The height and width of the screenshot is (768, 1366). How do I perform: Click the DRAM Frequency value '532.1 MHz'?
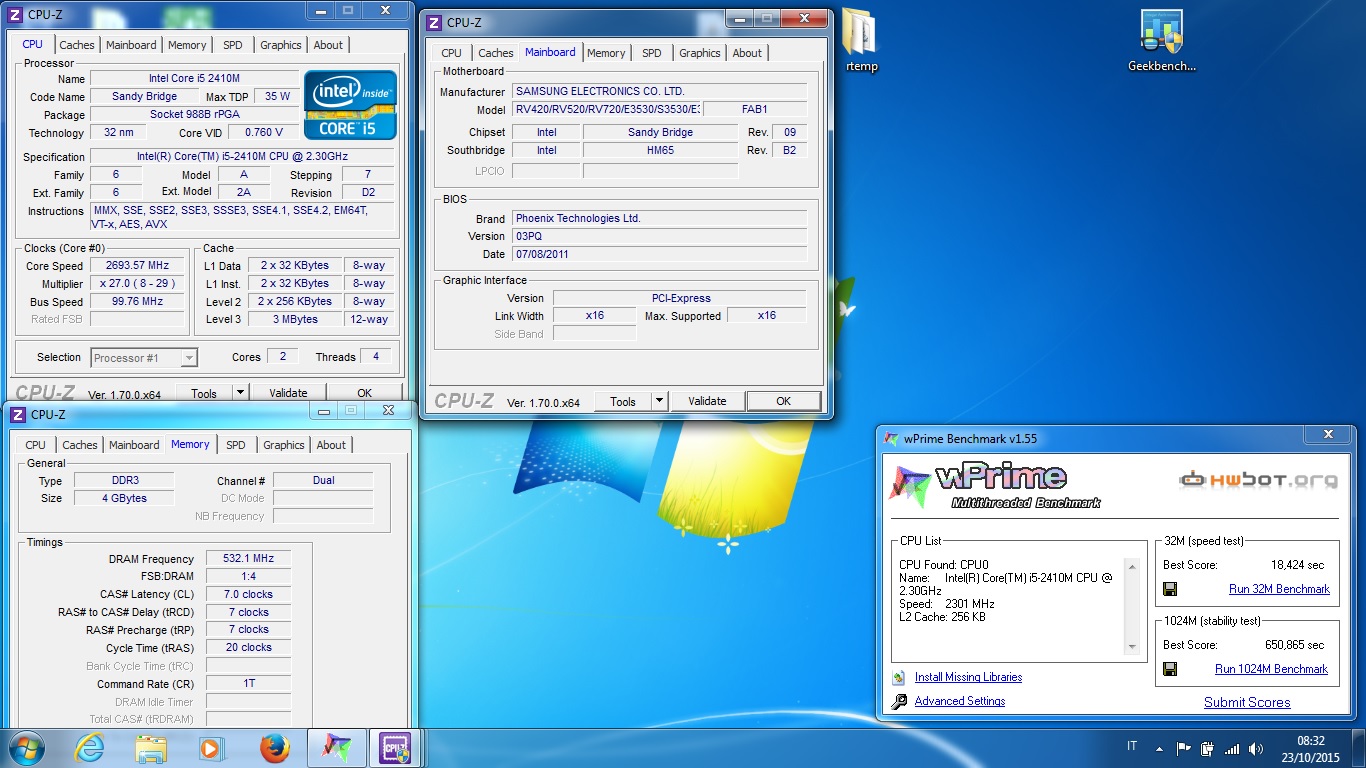click(249, 559)
